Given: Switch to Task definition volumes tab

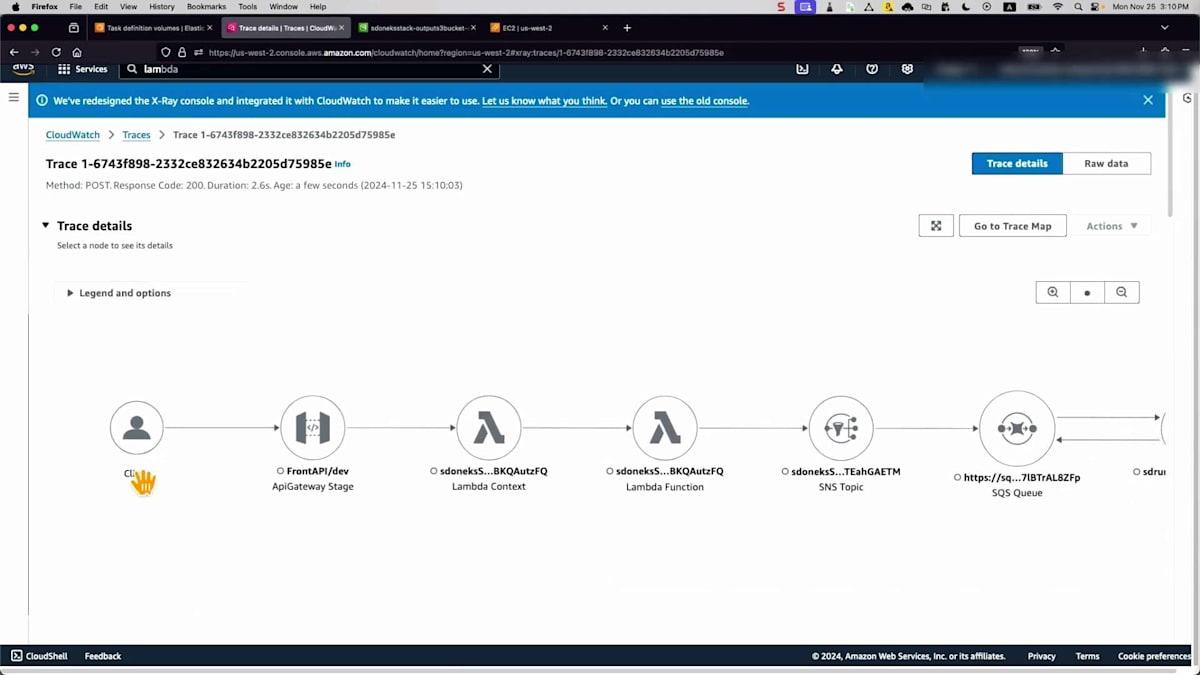Looking at the screenshot, I should click(x=152, y=28).
